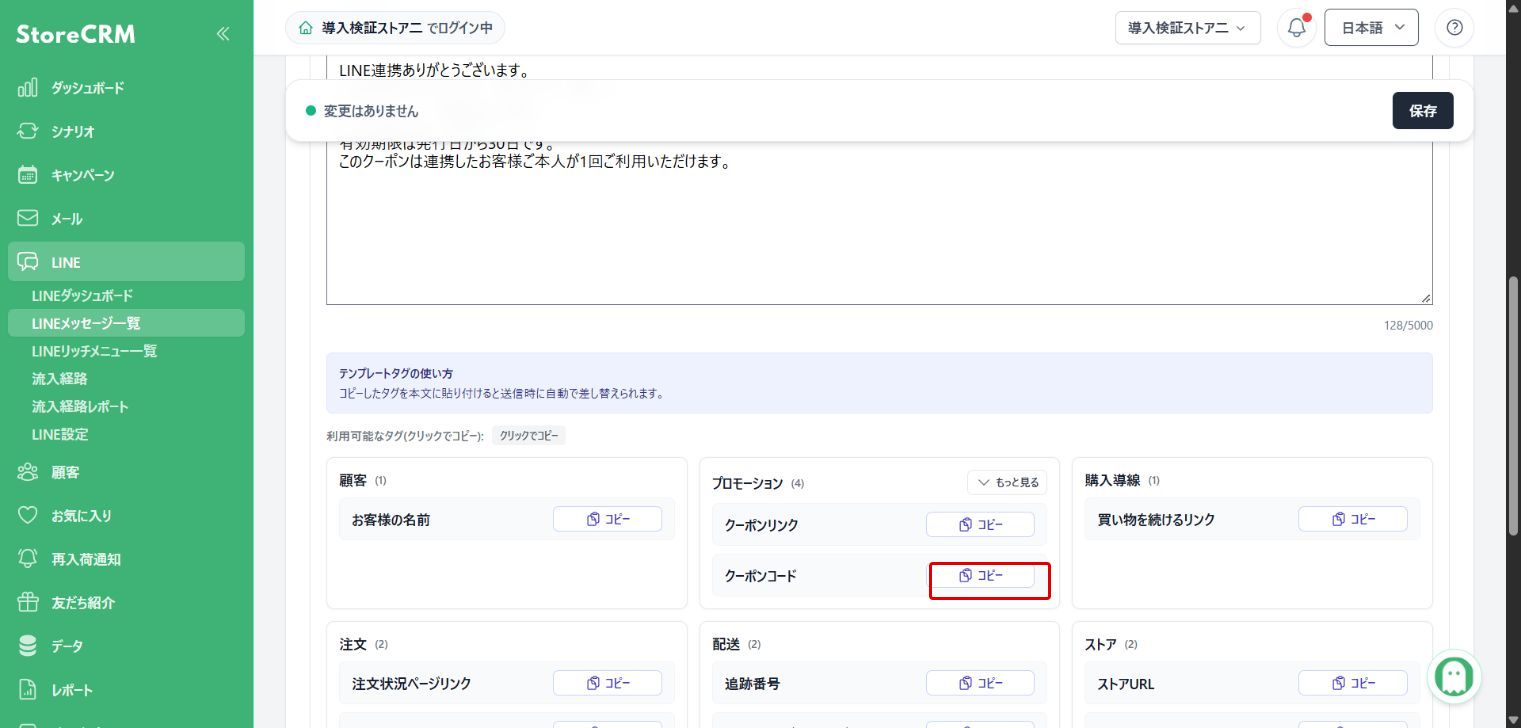
Task: Click the report document icon
Action: (x=28, y=690)
